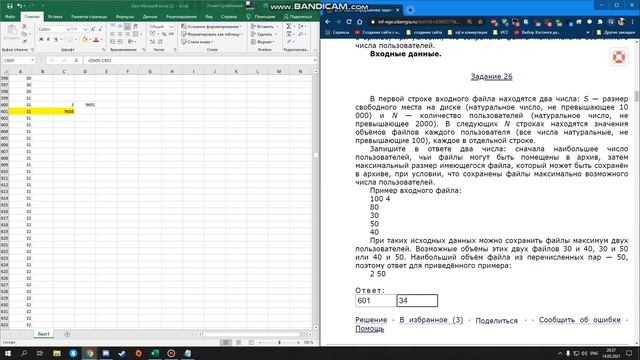Open the Помощь link
The height and width of the screenshot is (360, 640).
tap(369, 329)
